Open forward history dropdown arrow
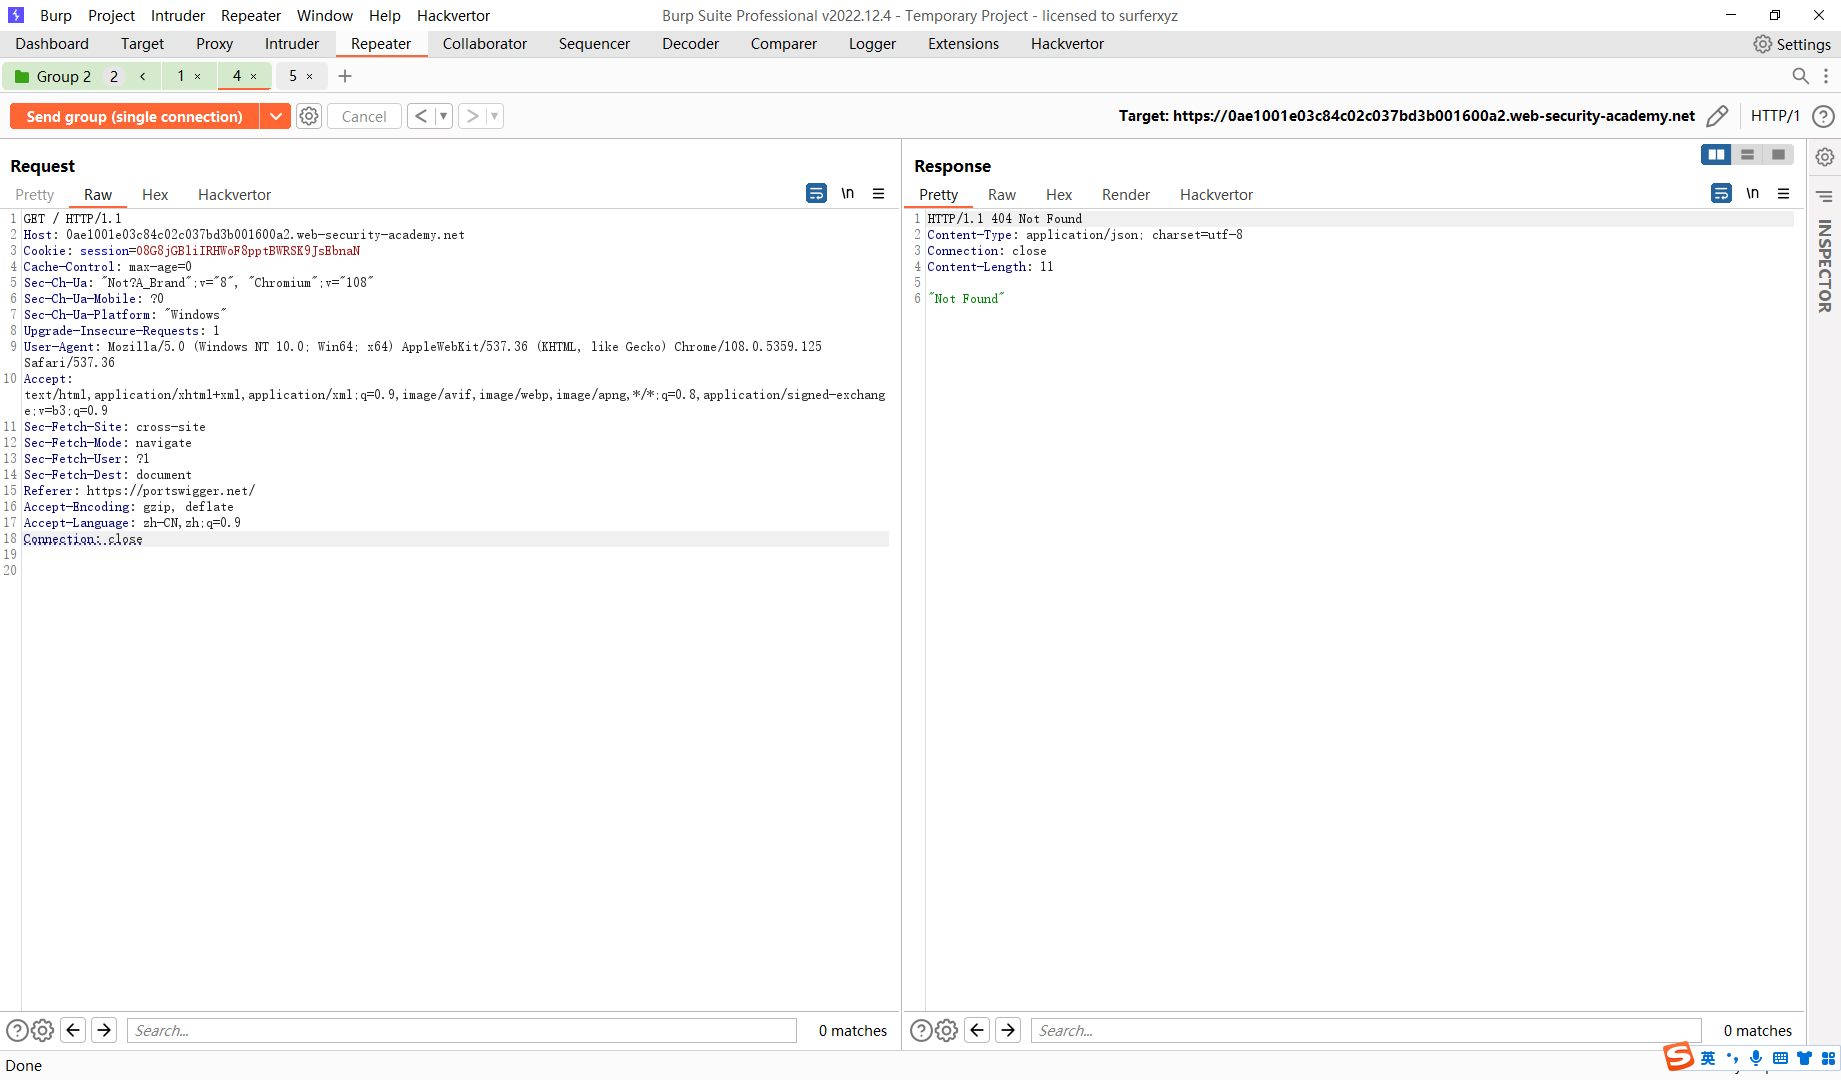The image size is (1841, 1080). [x=494, y=116]
